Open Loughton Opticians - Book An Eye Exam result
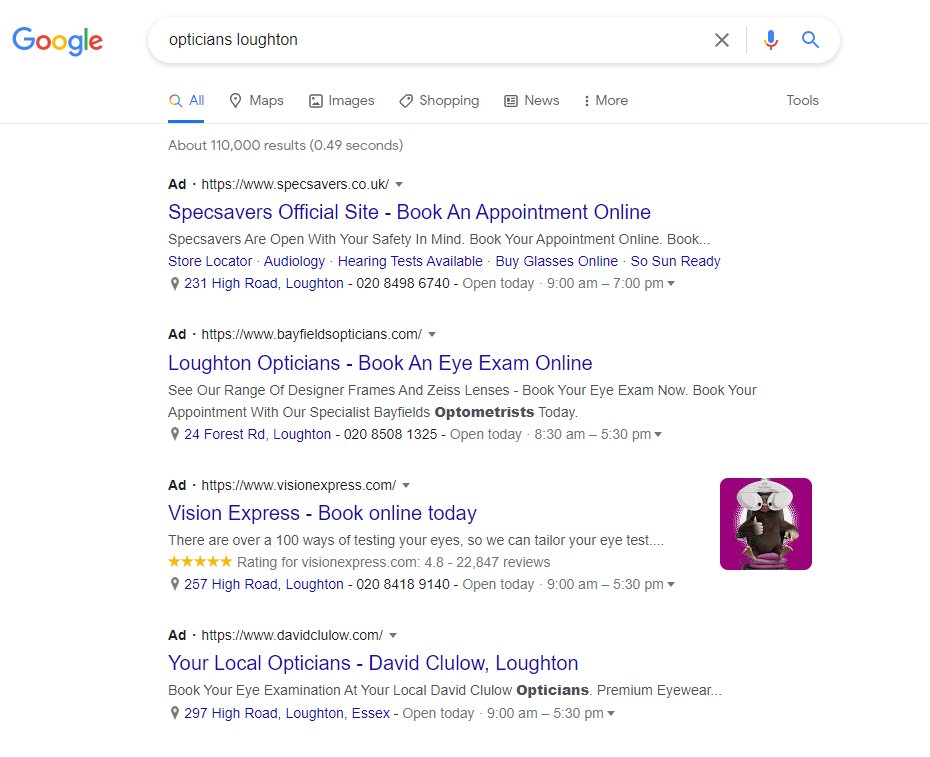Viewport: 930px width, 757px height. coord(380,363)
